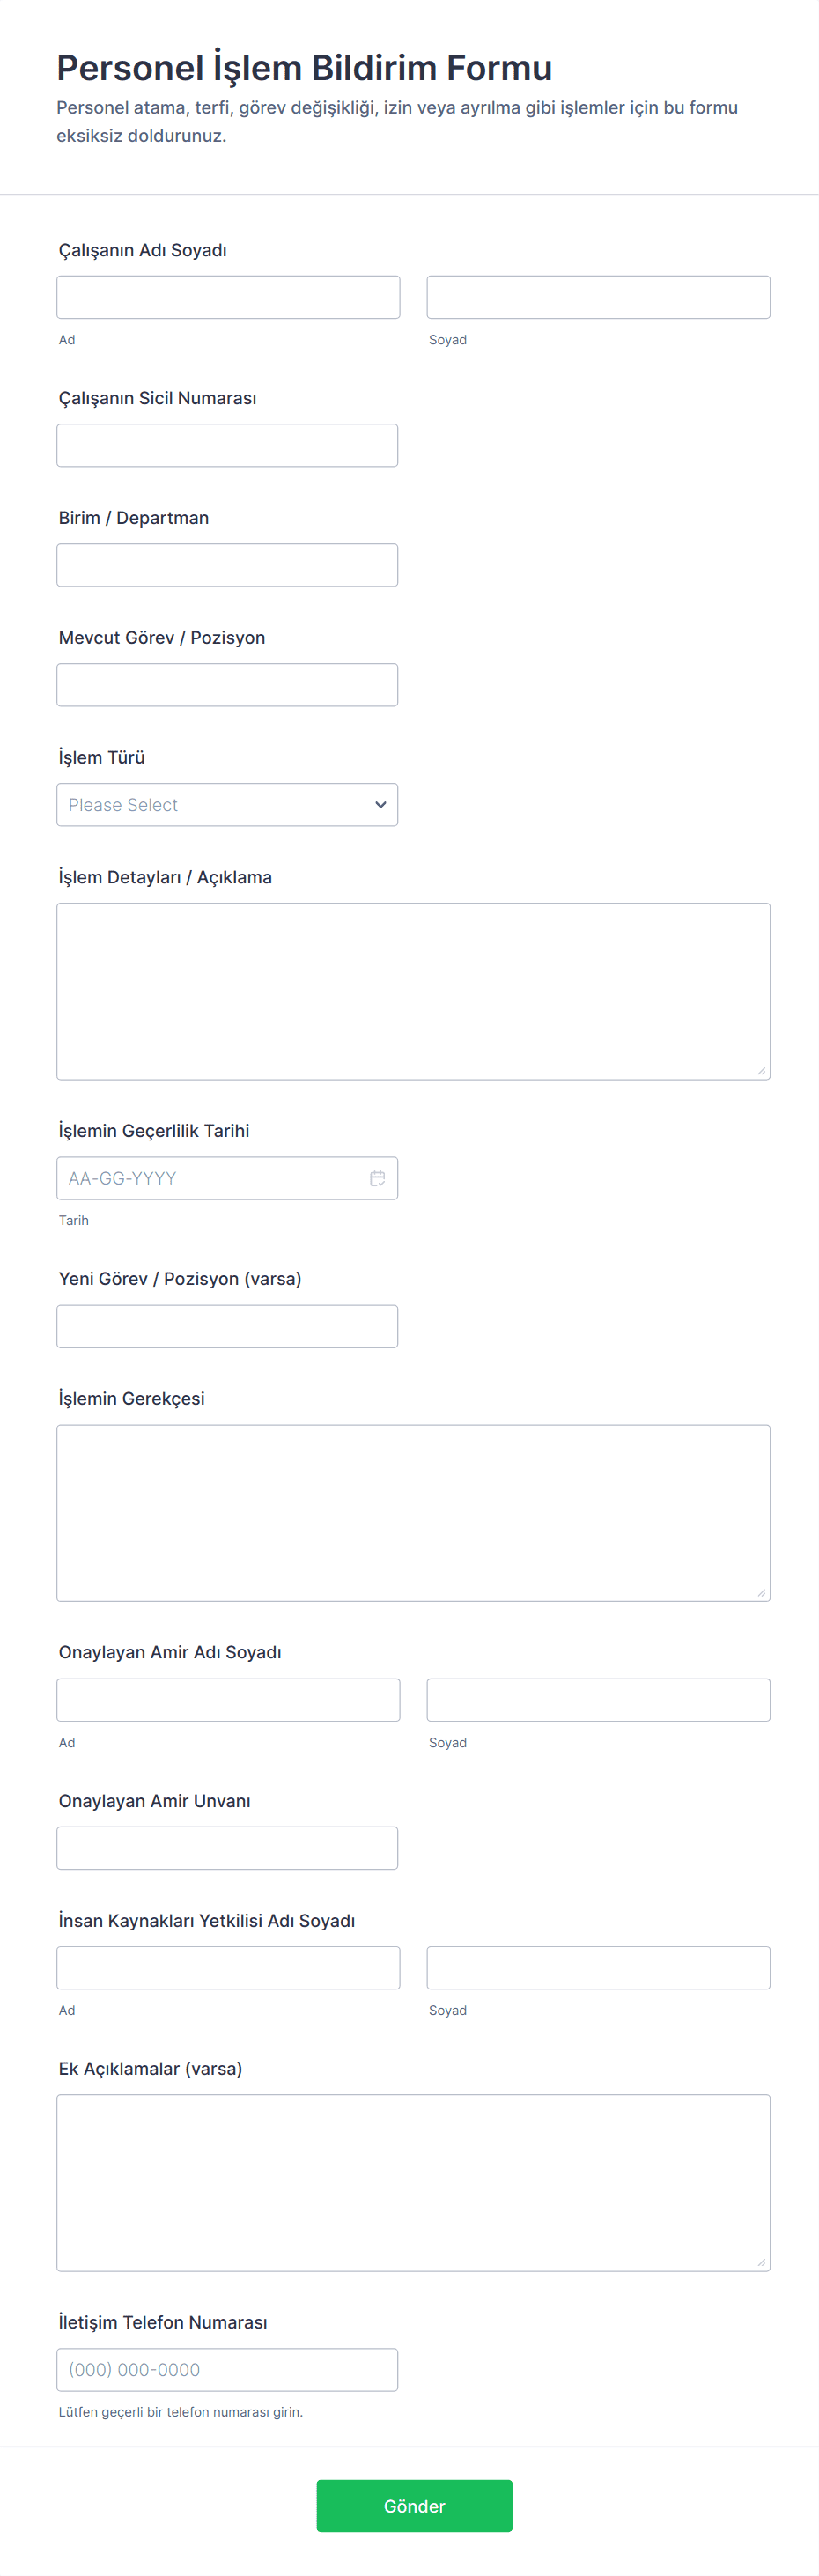Click the Ek Açıklamalar textarea

click(x=413, y=2182)
